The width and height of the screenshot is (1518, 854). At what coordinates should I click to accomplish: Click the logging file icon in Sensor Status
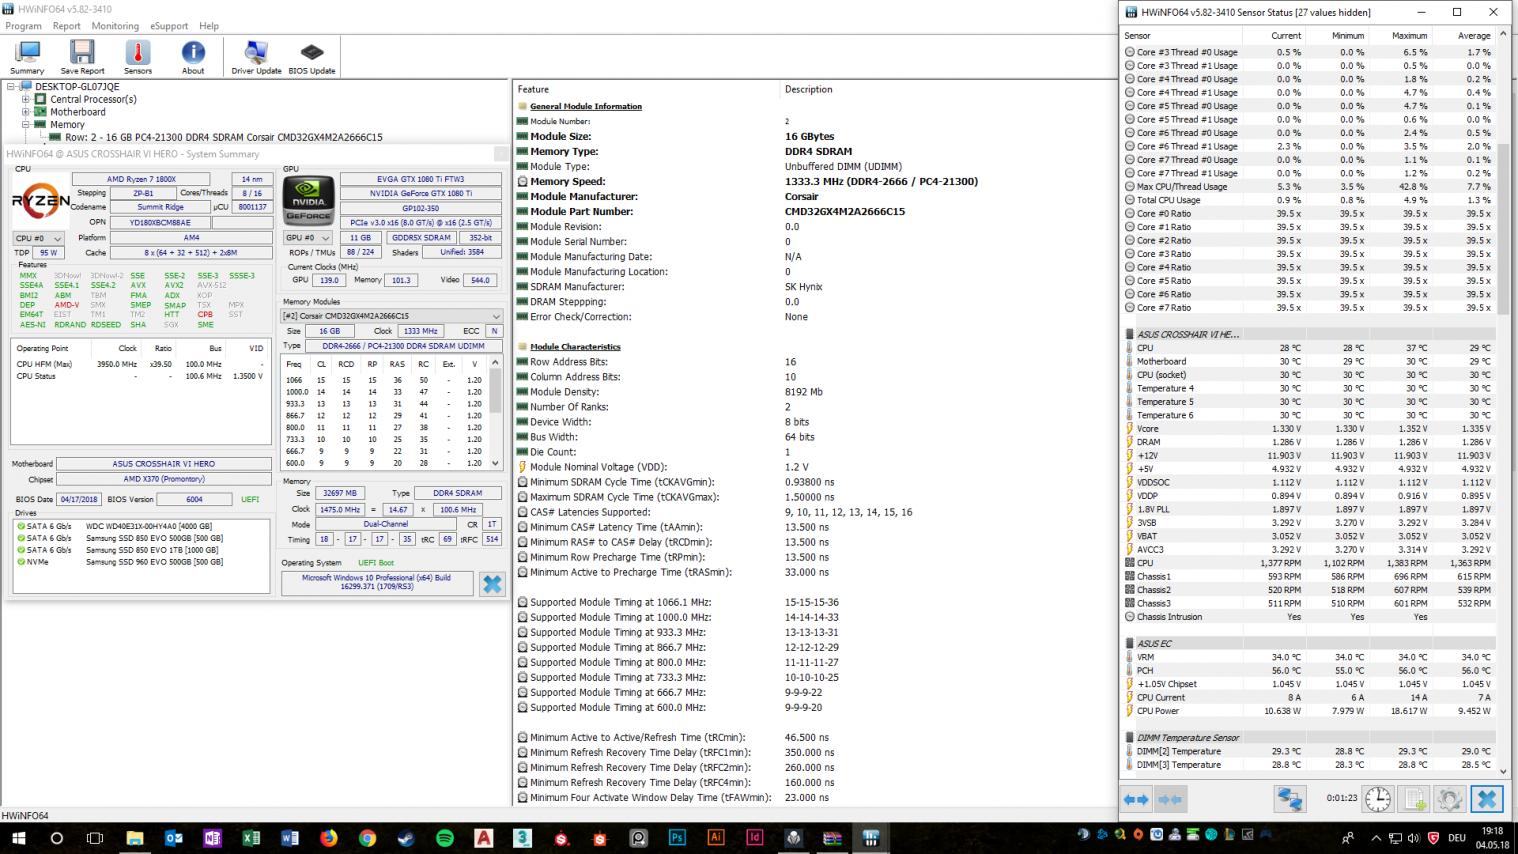1415,798
